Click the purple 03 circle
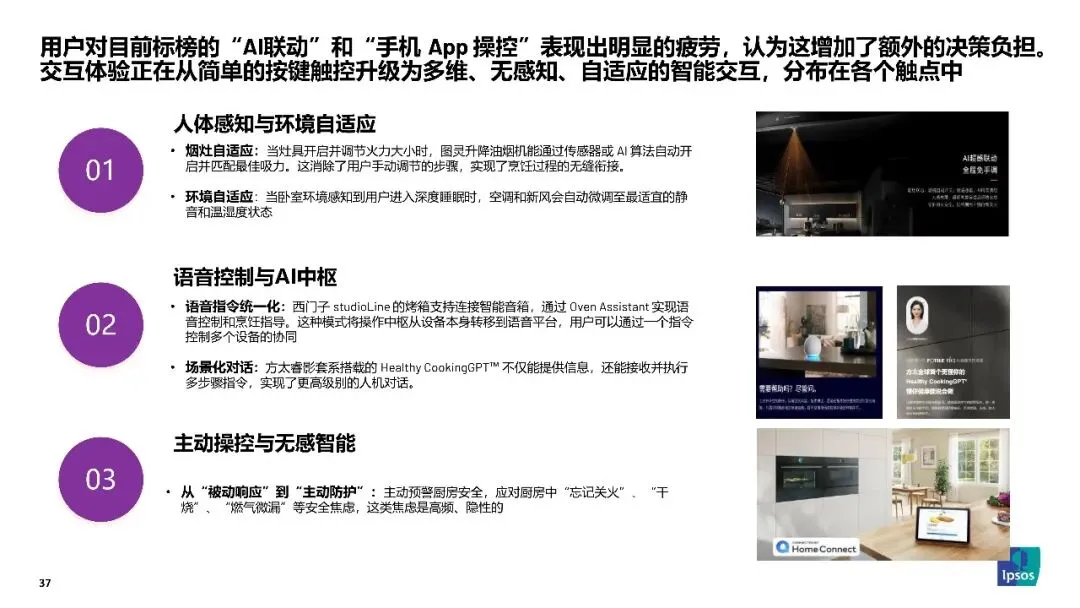This screenshot has width=1080, height=608. tap(101, 479)
